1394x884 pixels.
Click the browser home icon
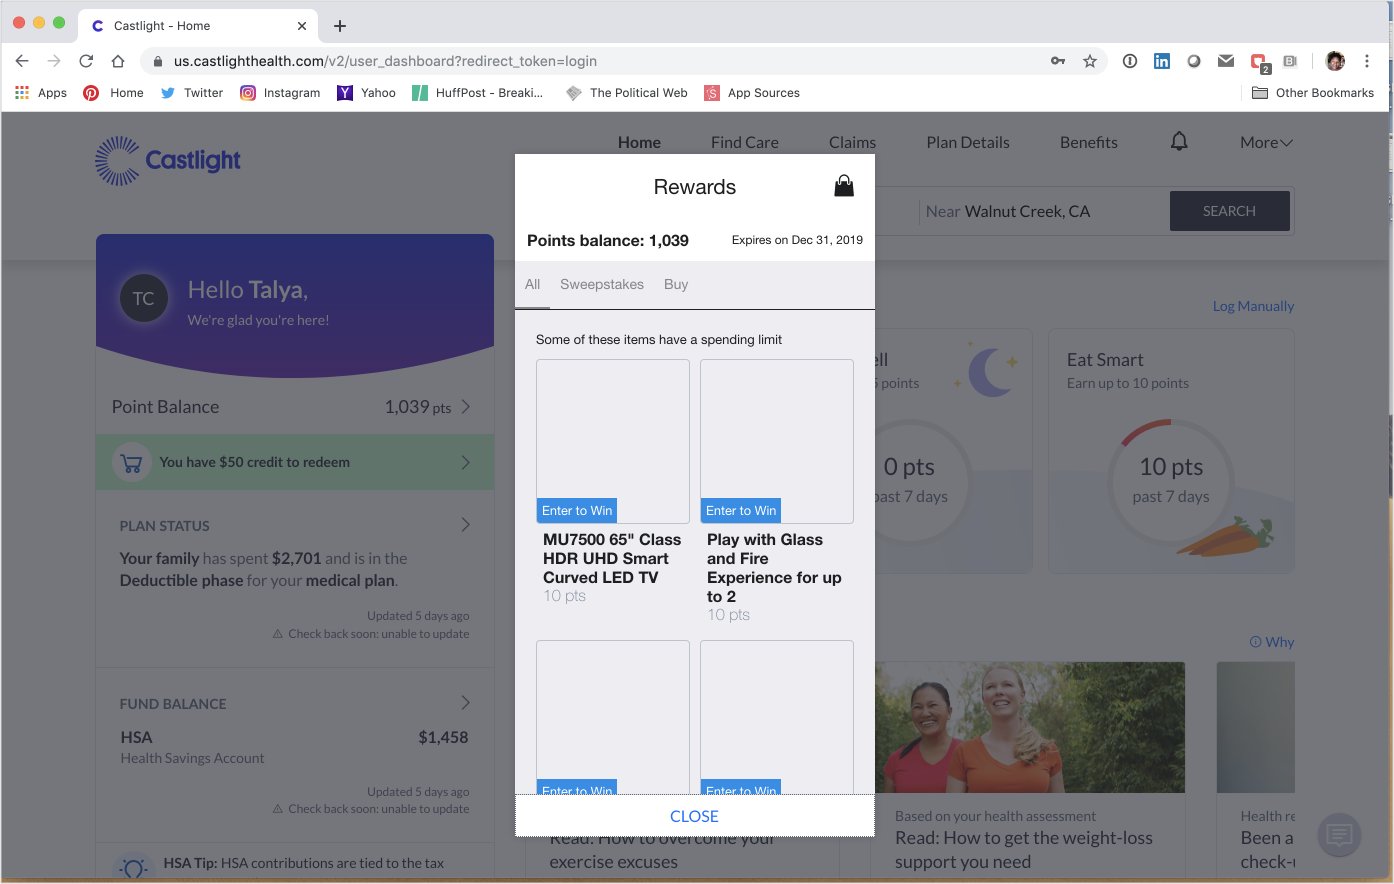click(x=118, y=61)
